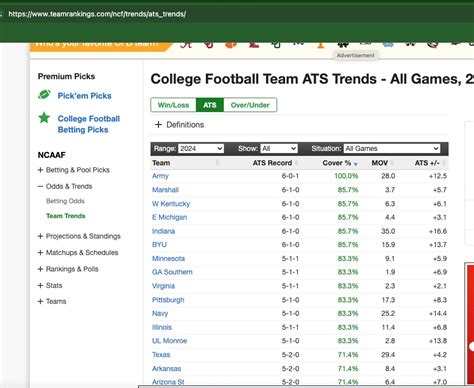Click Minnesota's 5-1-1 ATS record

[x=290, y=259]
